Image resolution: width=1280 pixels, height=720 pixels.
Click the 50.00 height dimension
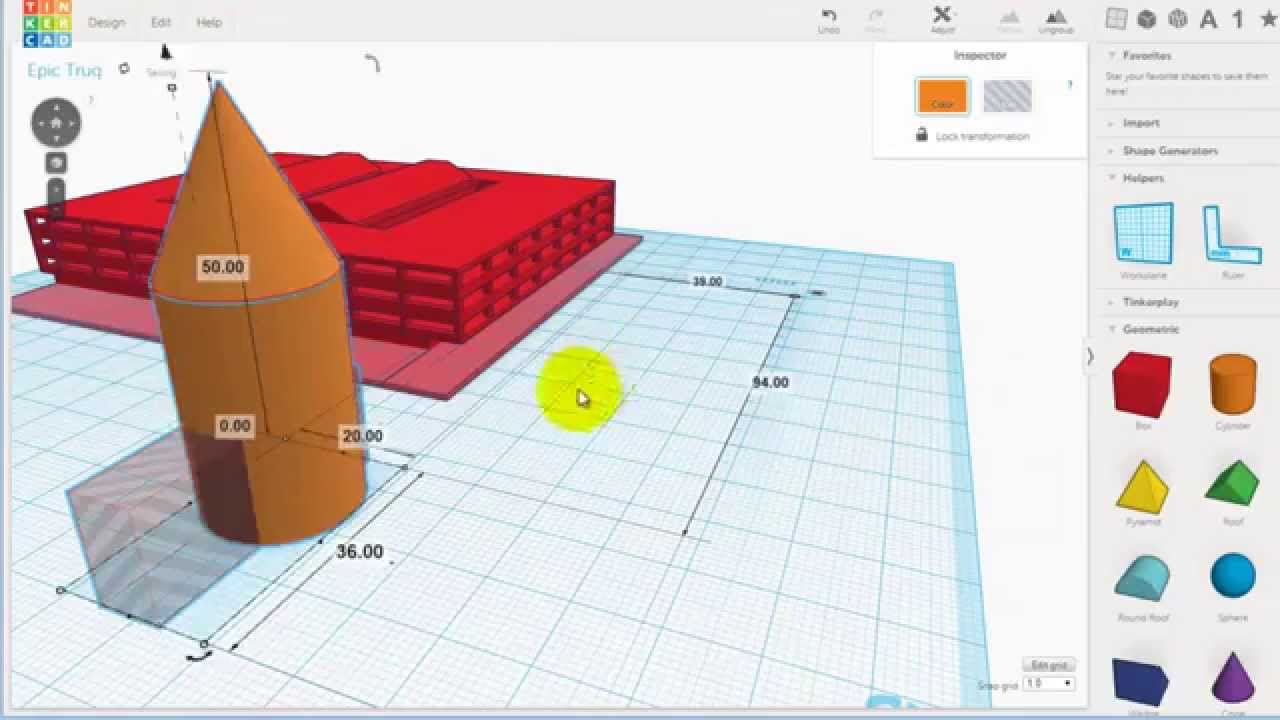tap(222, 267)
